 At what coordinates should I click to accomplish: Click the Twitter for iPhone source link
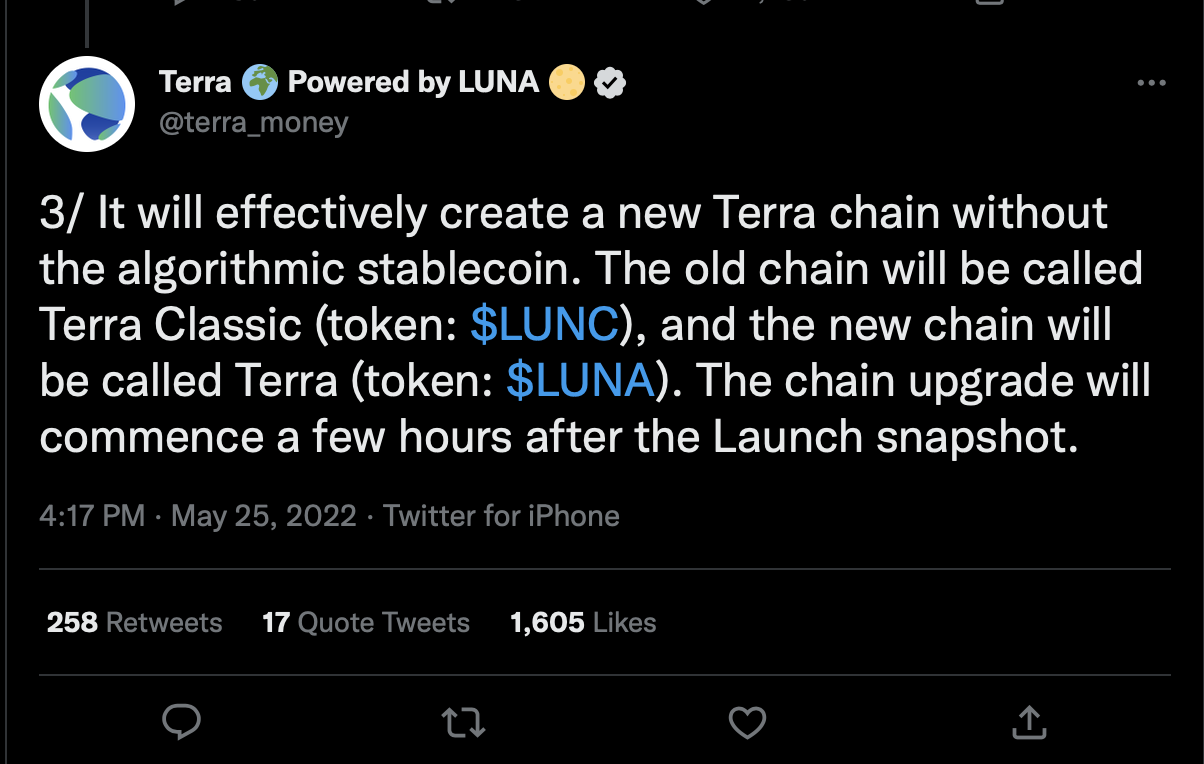502,516
